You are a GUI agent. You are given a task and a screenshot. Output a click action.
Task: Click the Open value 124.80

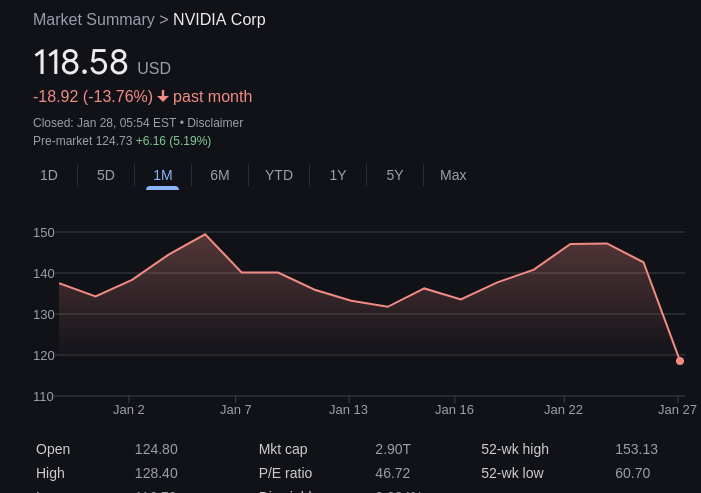pyautogui.click(x=156, y=449)
